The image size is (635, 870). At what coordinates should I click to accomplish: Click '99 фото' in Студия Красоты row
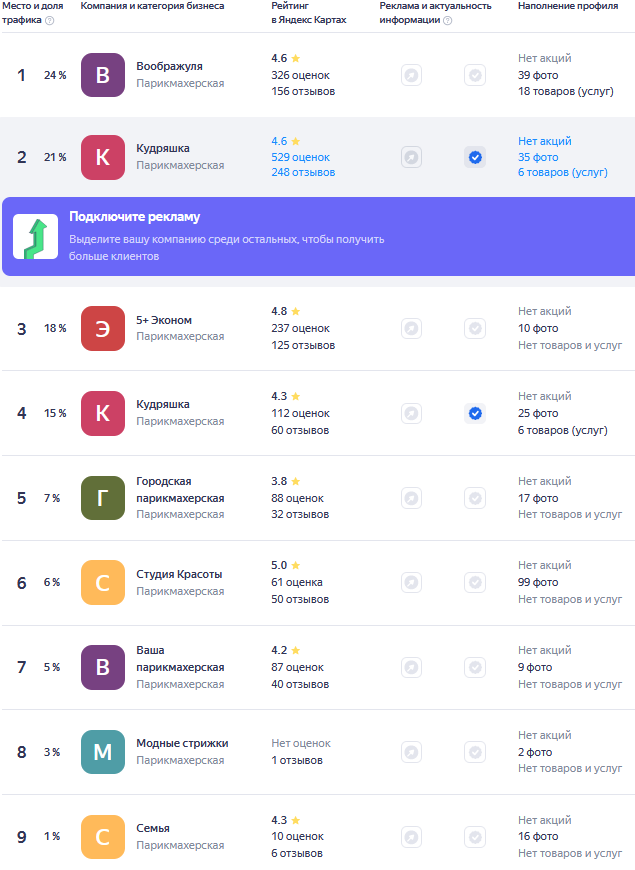[x=538, y=582]
